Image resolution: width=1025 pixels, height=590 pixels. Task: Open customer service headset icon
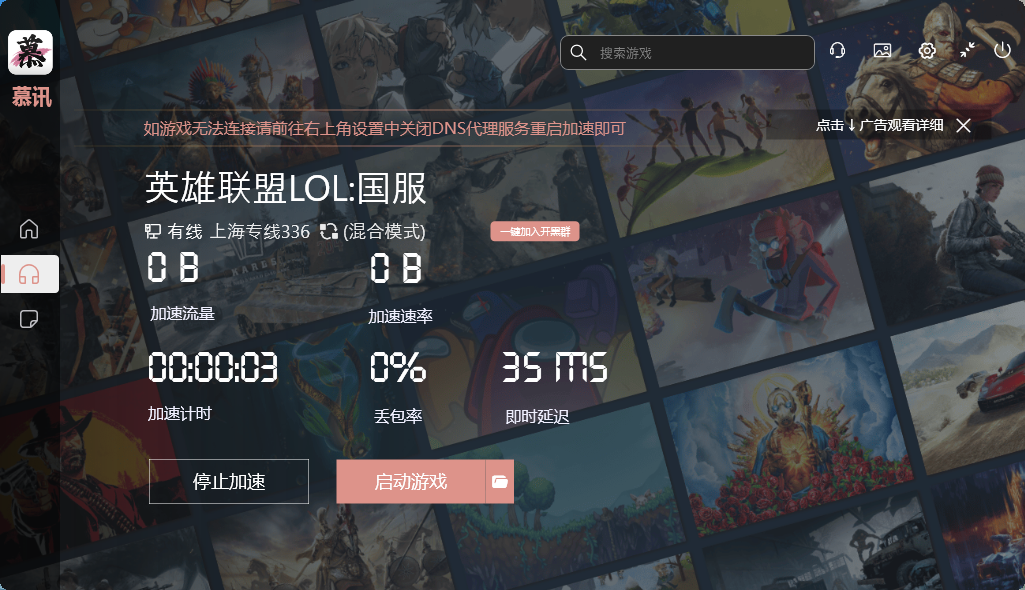pyautogui.click(x=837, y=50)
